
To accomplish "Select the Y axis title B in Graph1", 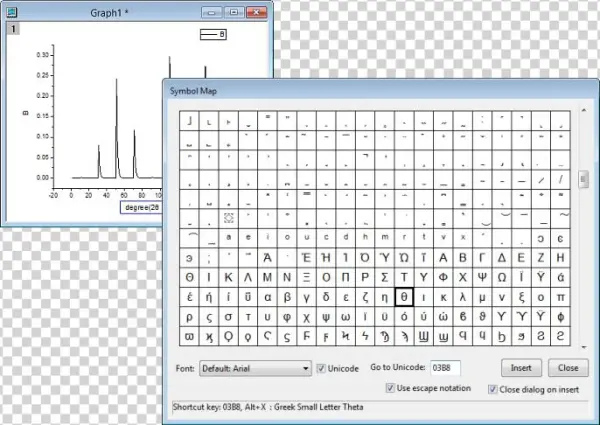I will click(x=26, y=113).
